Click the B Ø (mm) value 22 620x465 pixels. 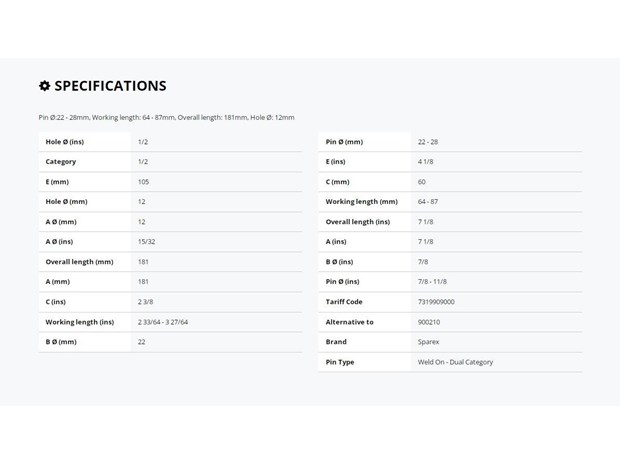click(142, 342)
